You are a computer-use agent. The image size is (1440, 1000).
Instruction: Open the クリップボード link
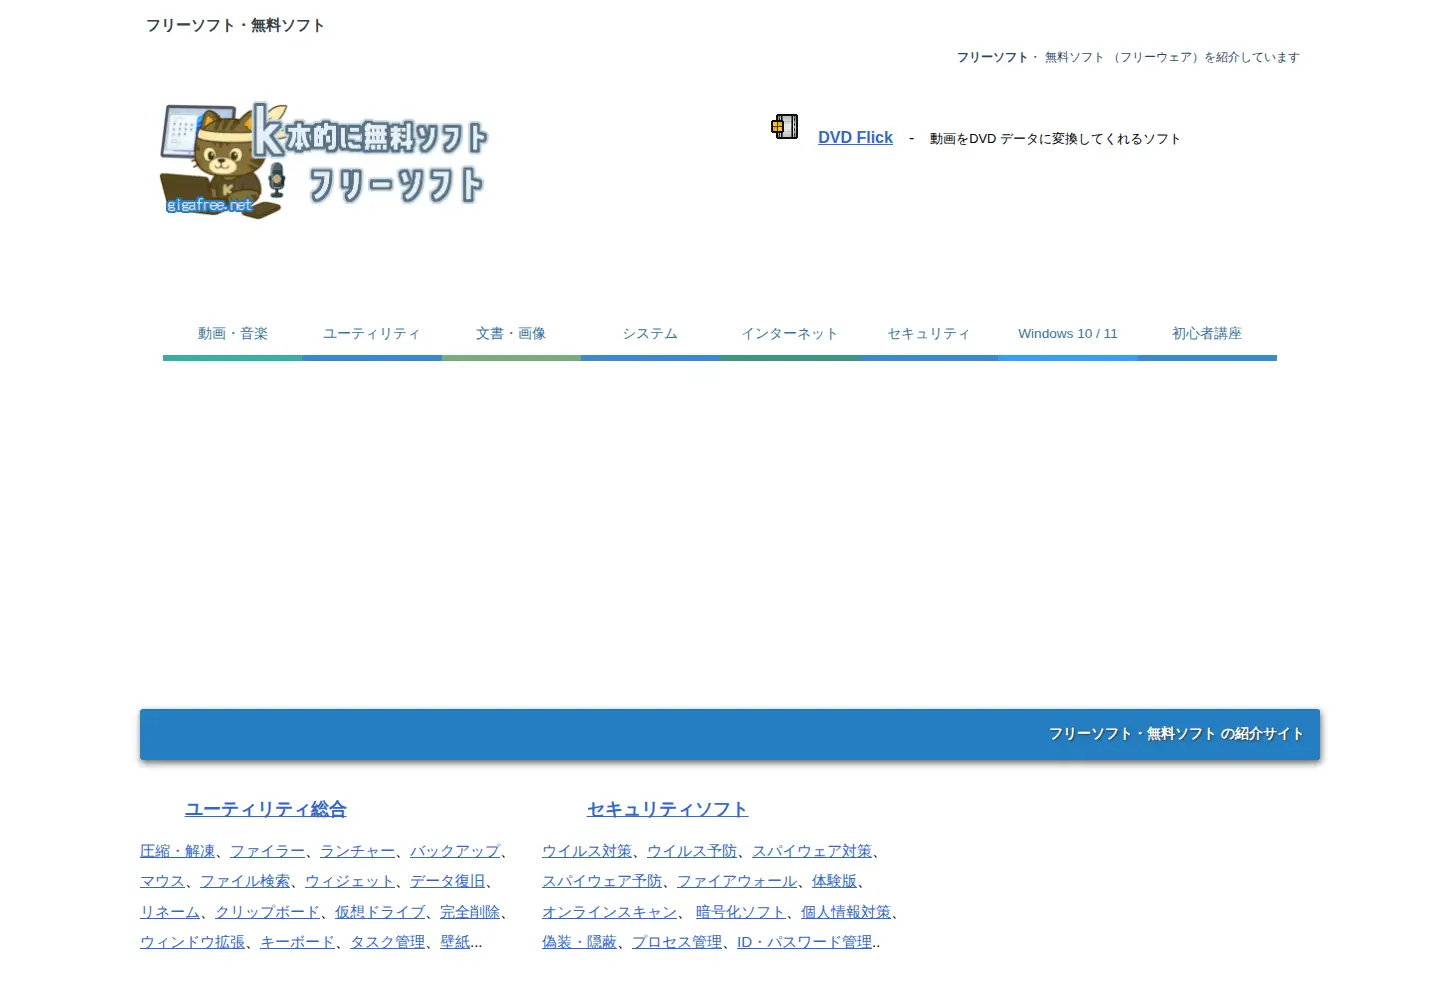(x=267, y=912)
